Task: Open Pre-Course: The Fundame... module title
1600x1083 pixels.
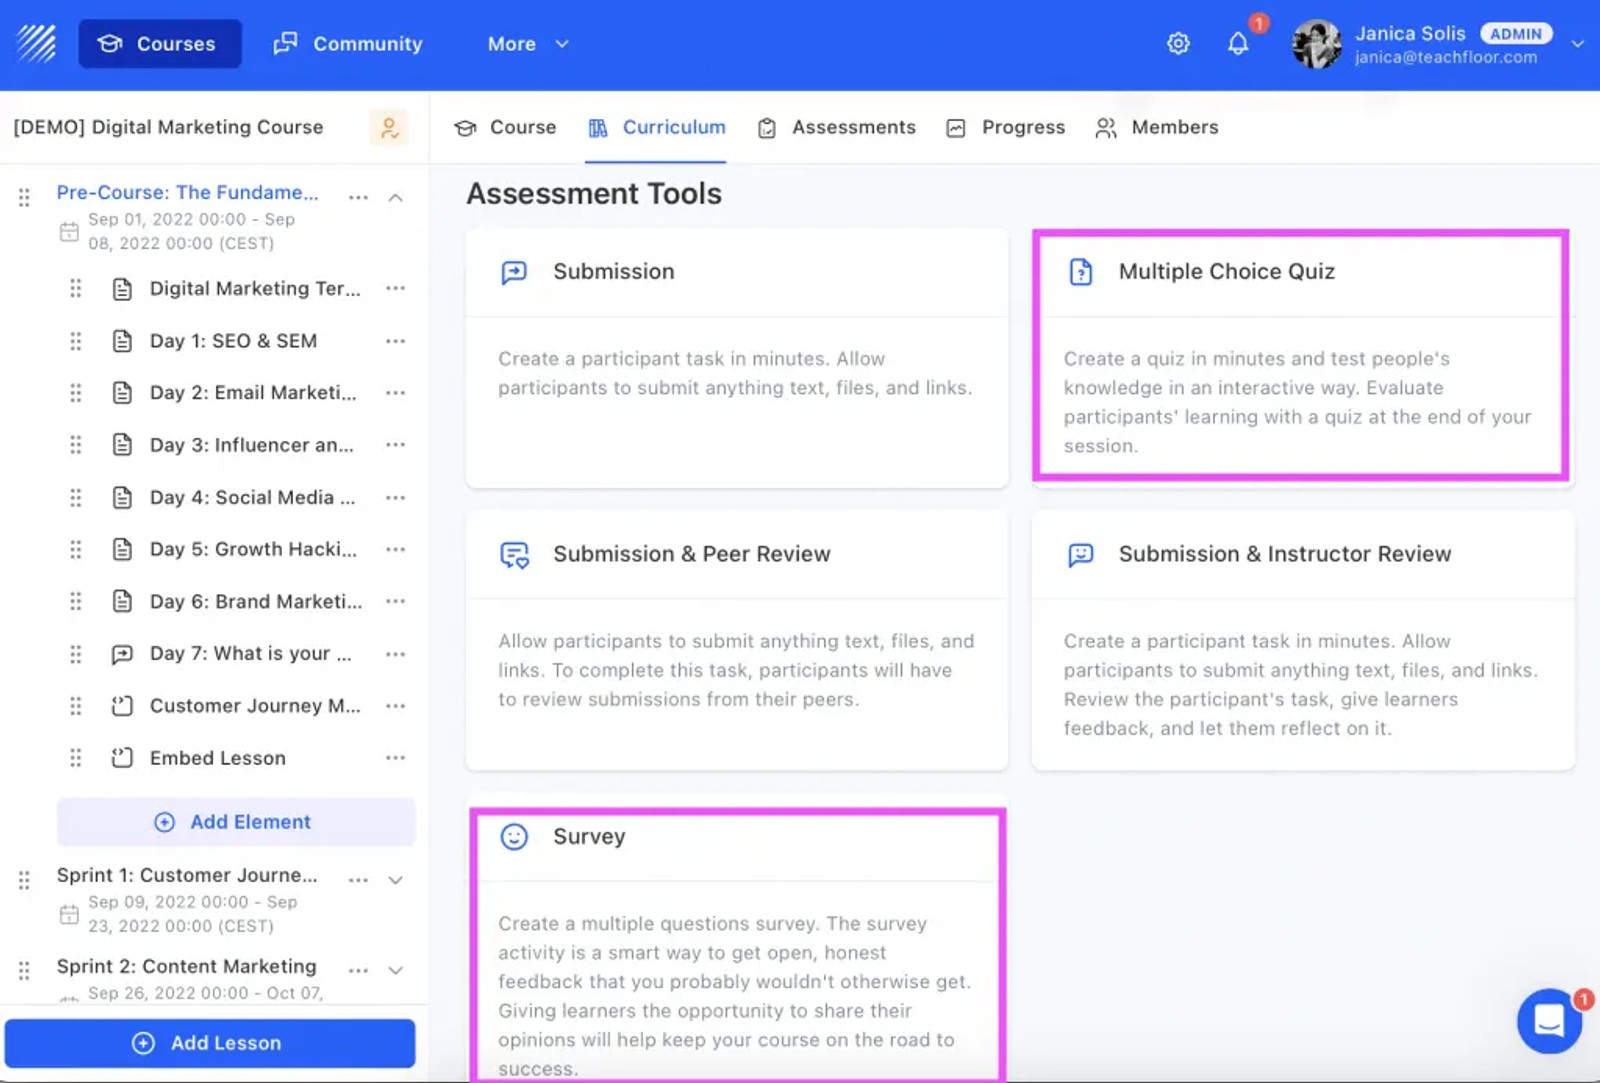Action: click(188, 192)
